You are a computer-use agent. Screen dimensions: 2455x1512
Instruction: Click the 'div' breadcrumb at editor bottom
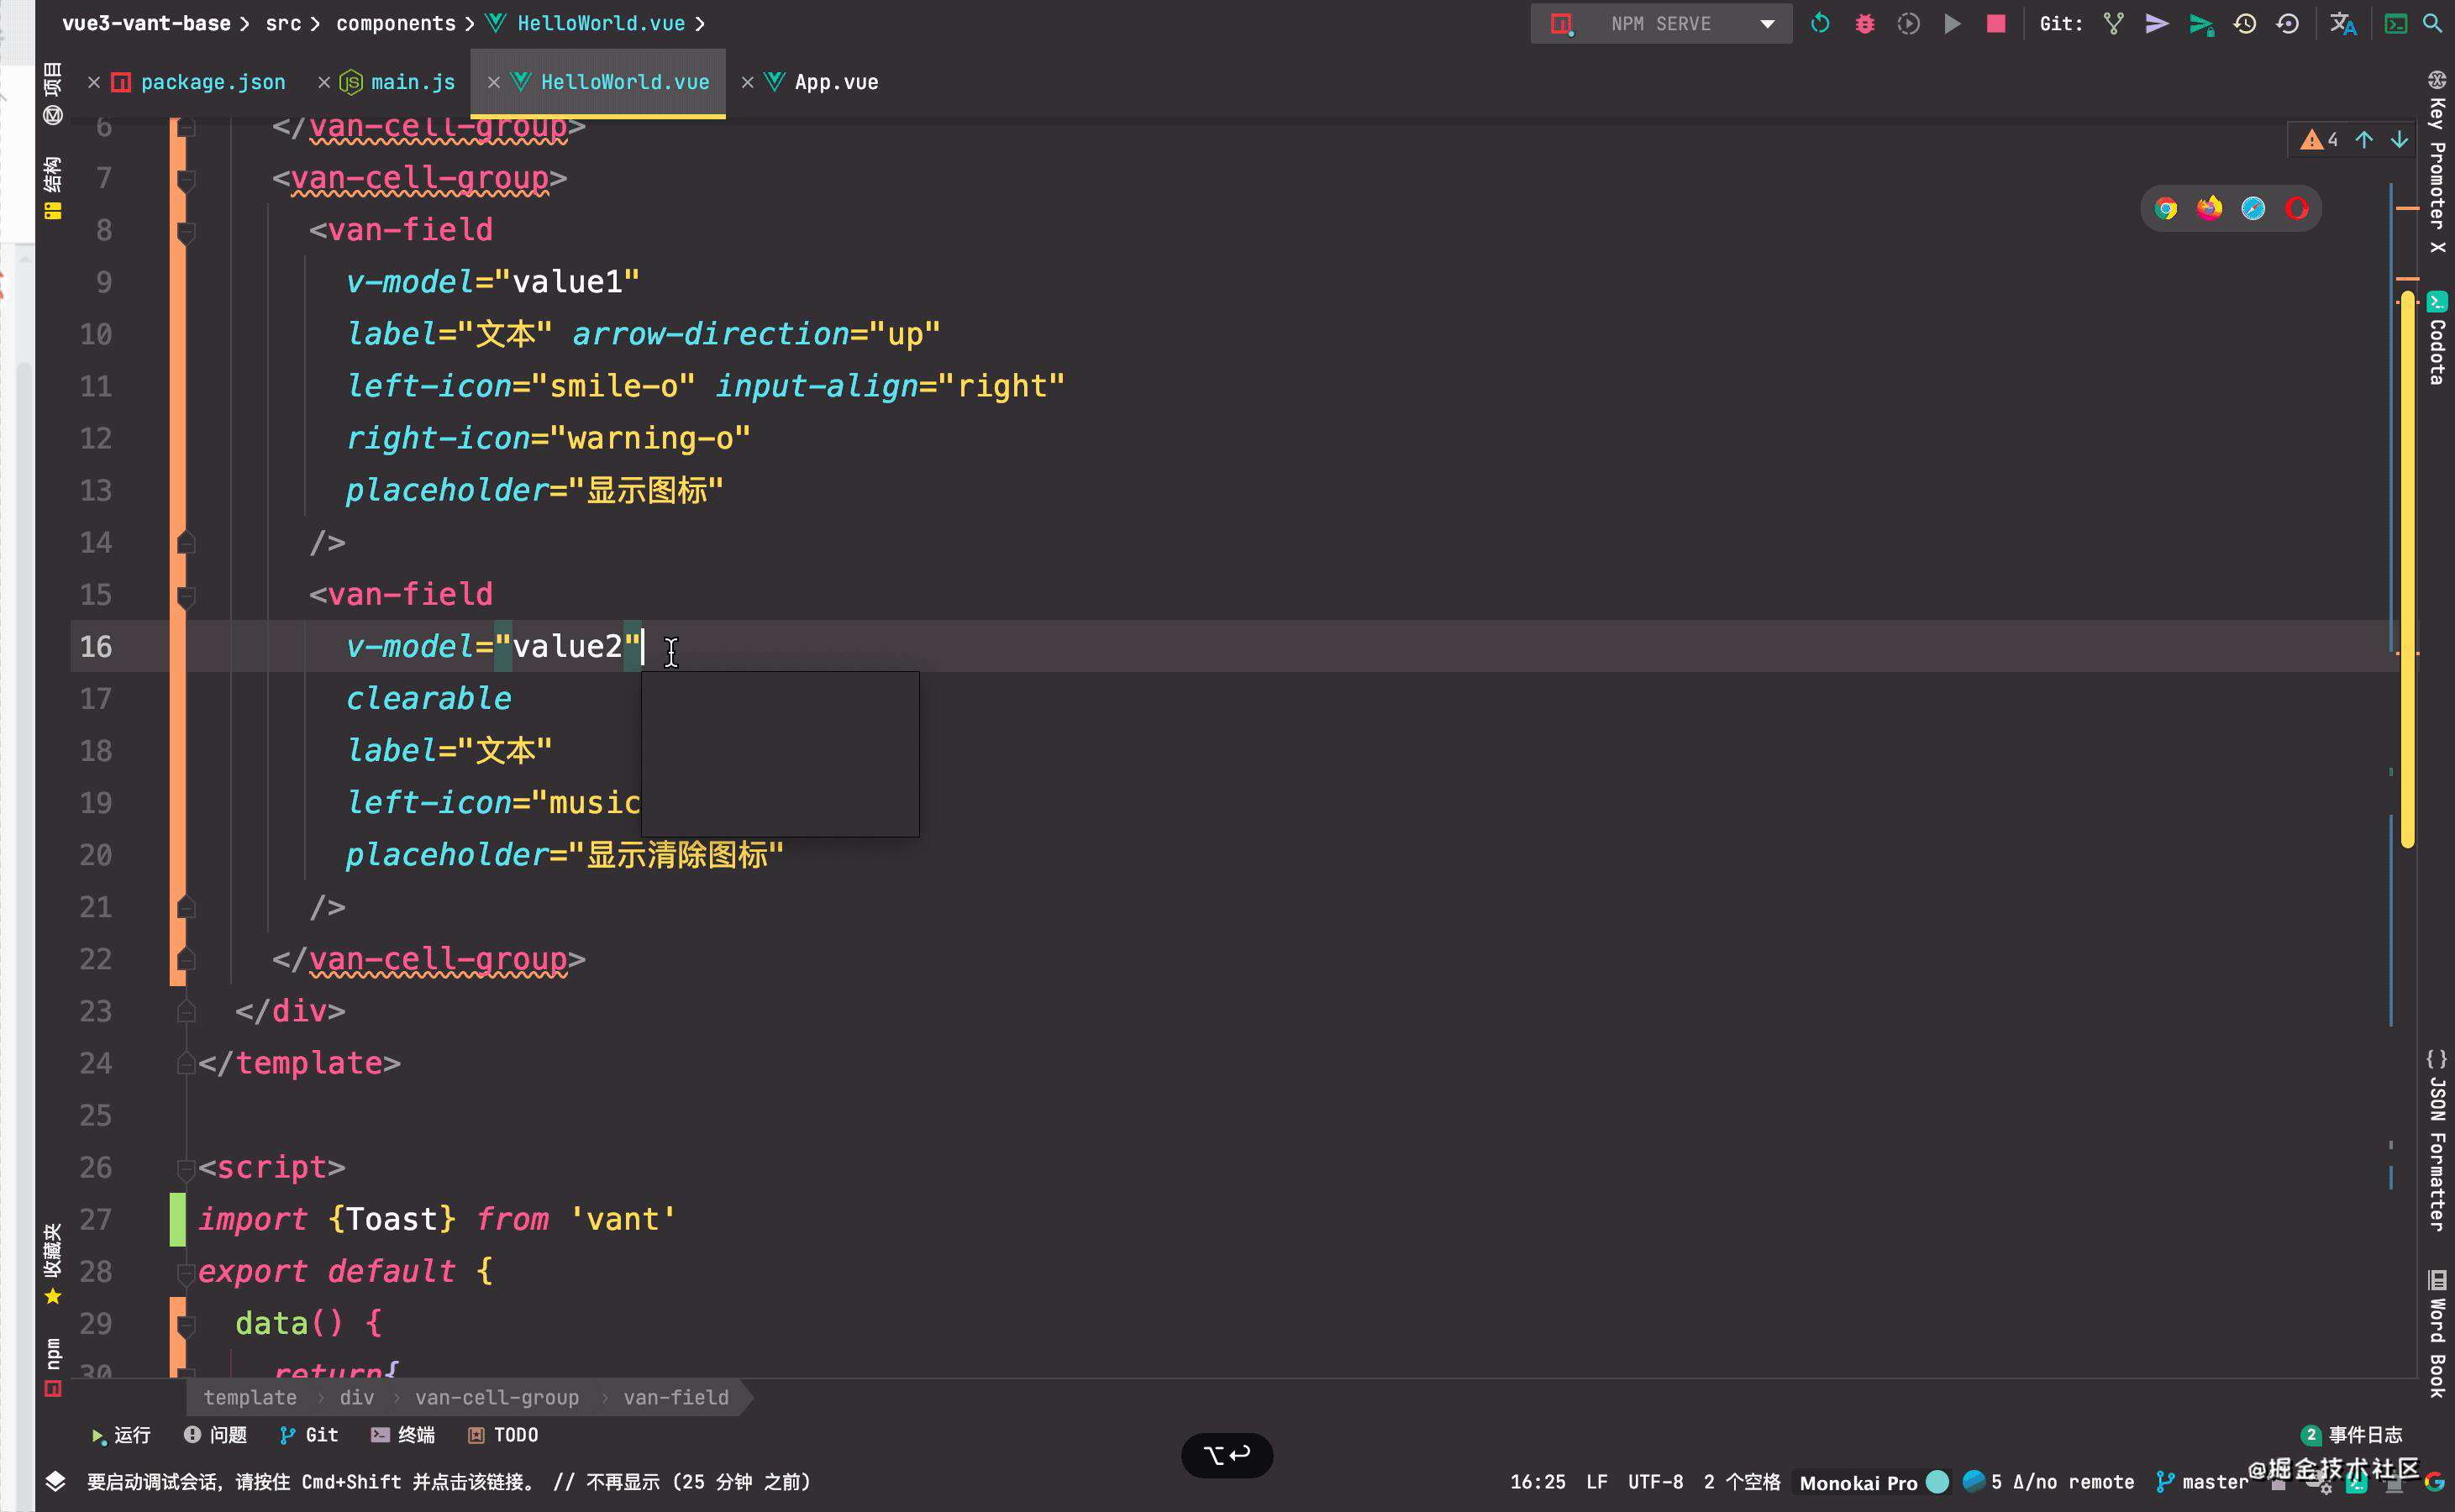(x=357, y=1397)
